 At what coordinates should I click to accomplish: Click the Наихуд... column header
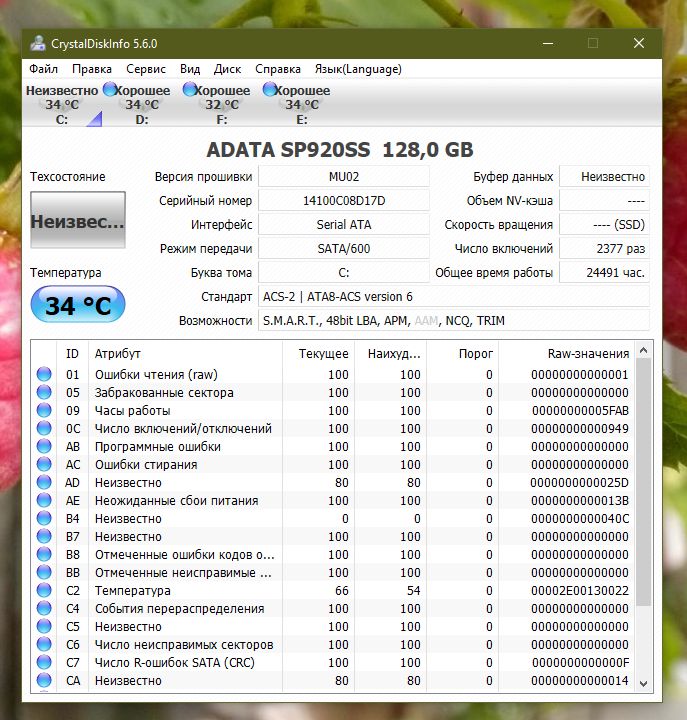(390, 354)
